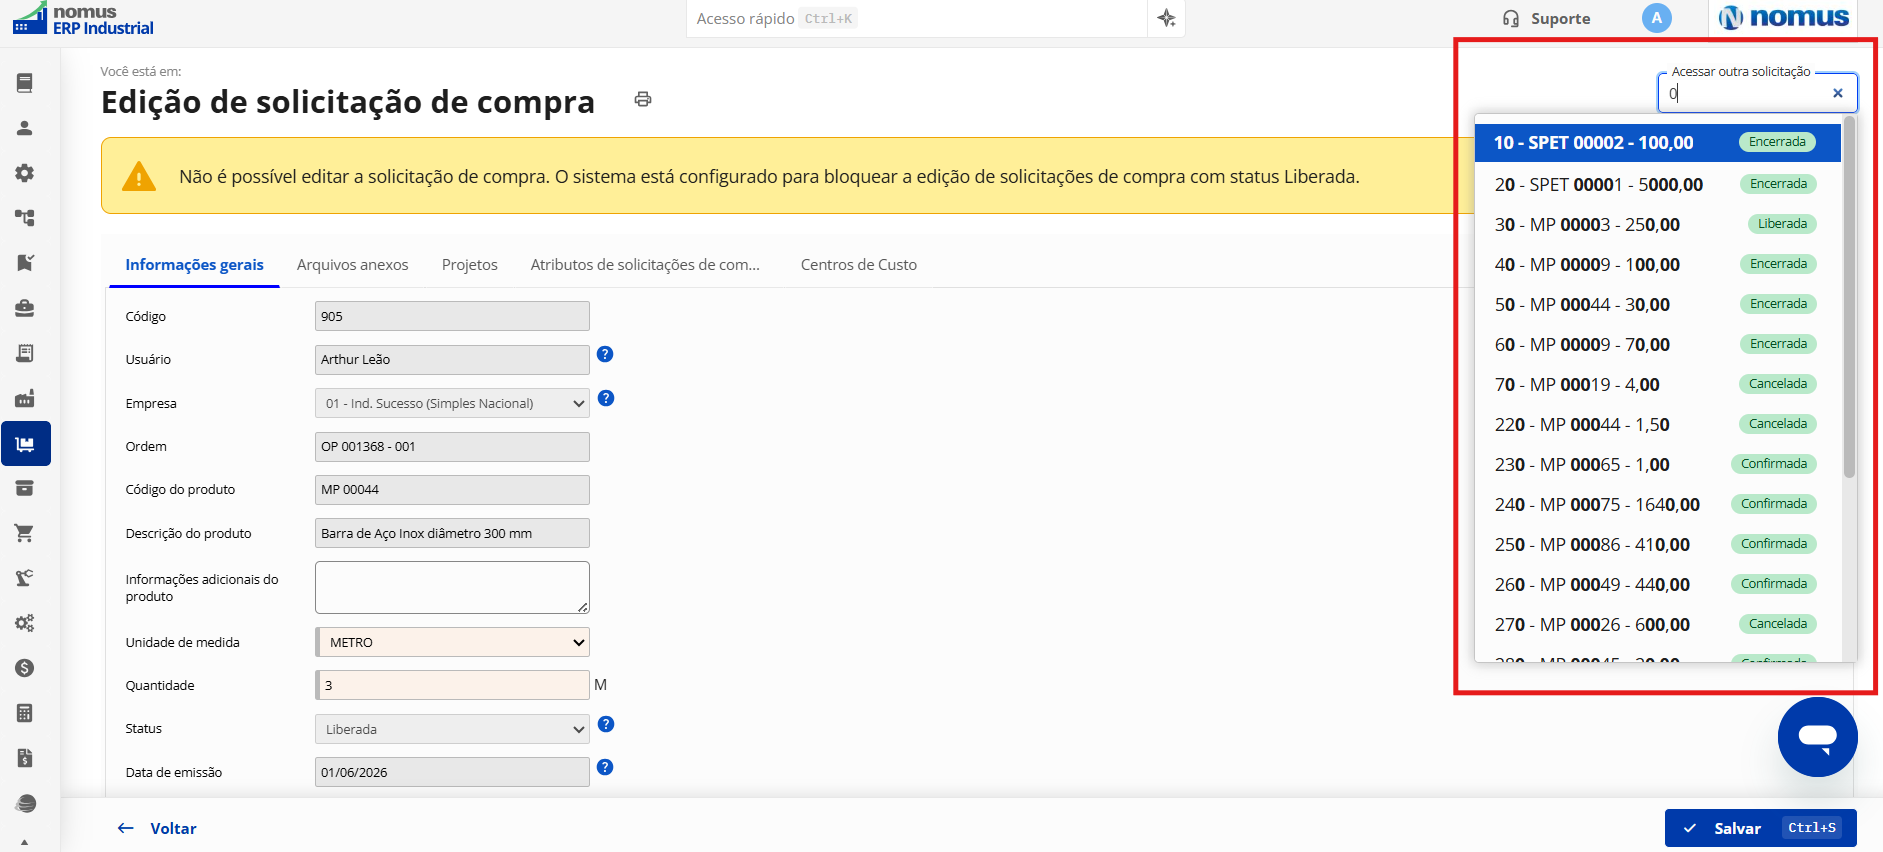Click the Nomus ERP Industrial logo
1883x852 pixels.
tap(83, 18)
